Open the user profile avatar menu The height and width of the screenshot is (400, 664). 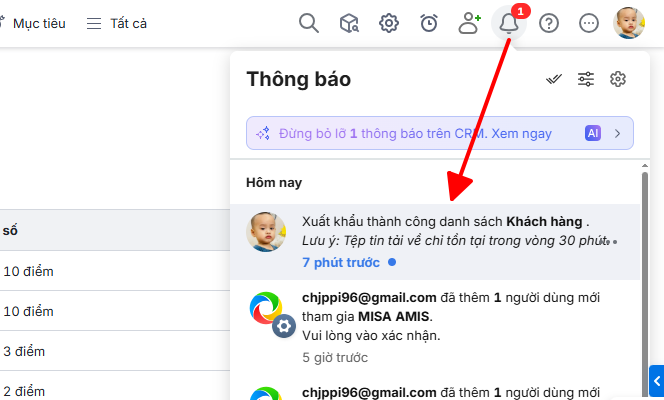click(x=629, y=23)
